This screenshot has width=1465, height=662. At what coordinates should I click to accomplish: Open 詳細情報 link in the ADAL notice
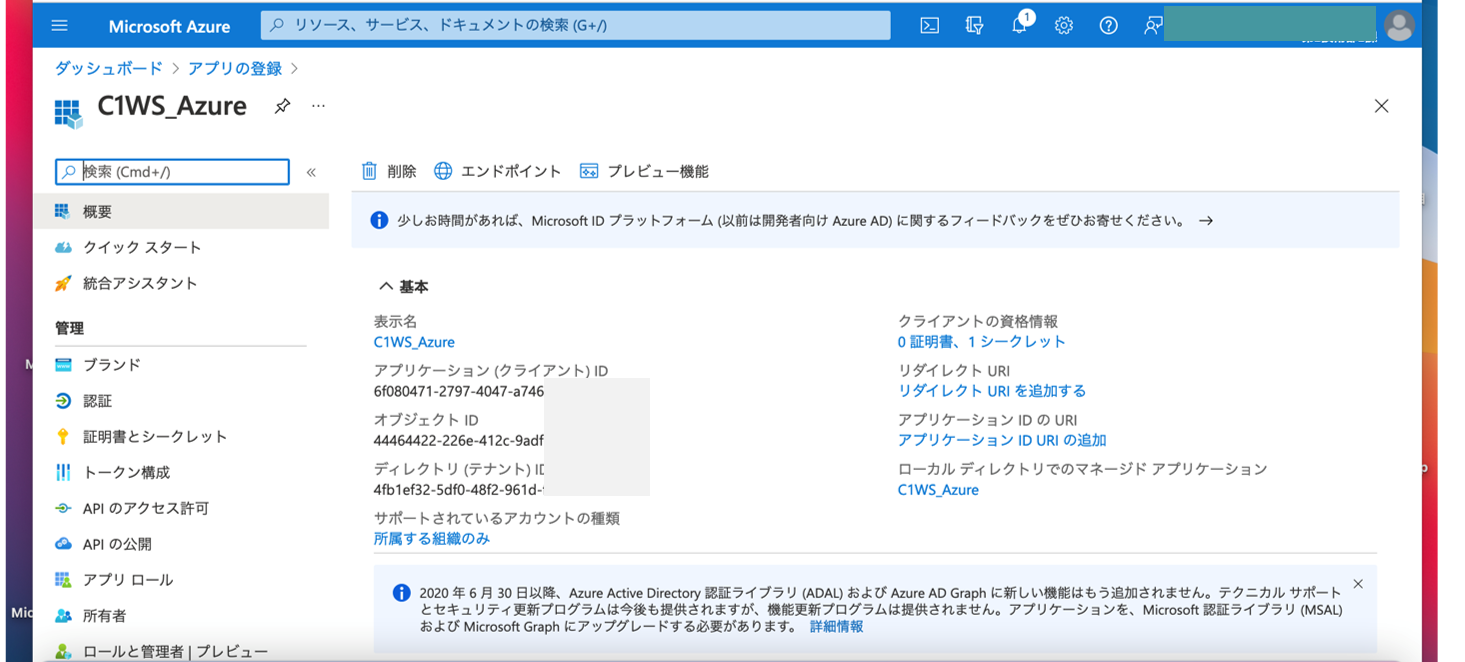836,626
